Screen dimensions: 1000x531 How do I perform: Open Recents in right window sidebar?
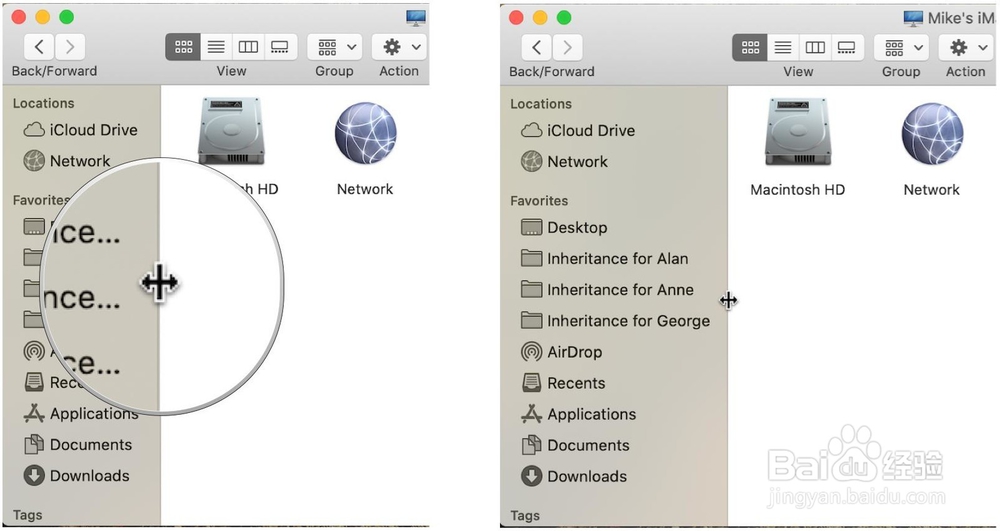(564, 383)
